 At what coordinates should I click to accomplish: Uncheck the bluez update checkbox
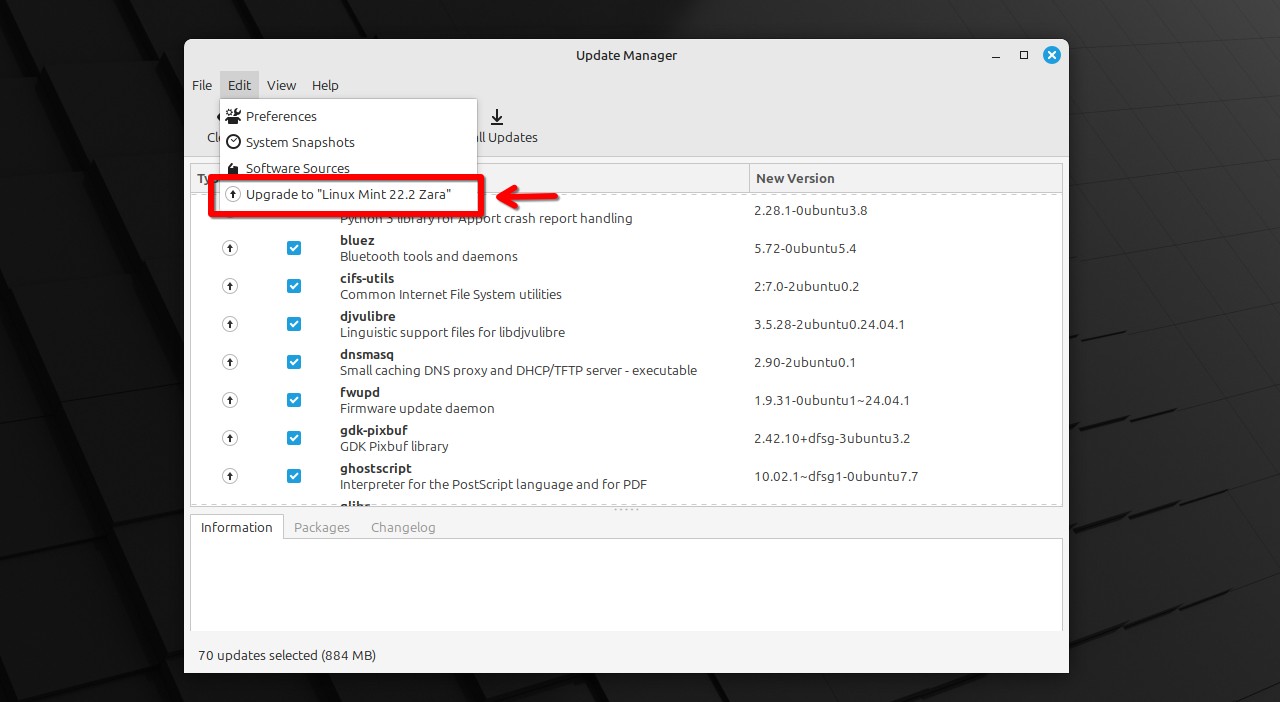coord(294,248)
